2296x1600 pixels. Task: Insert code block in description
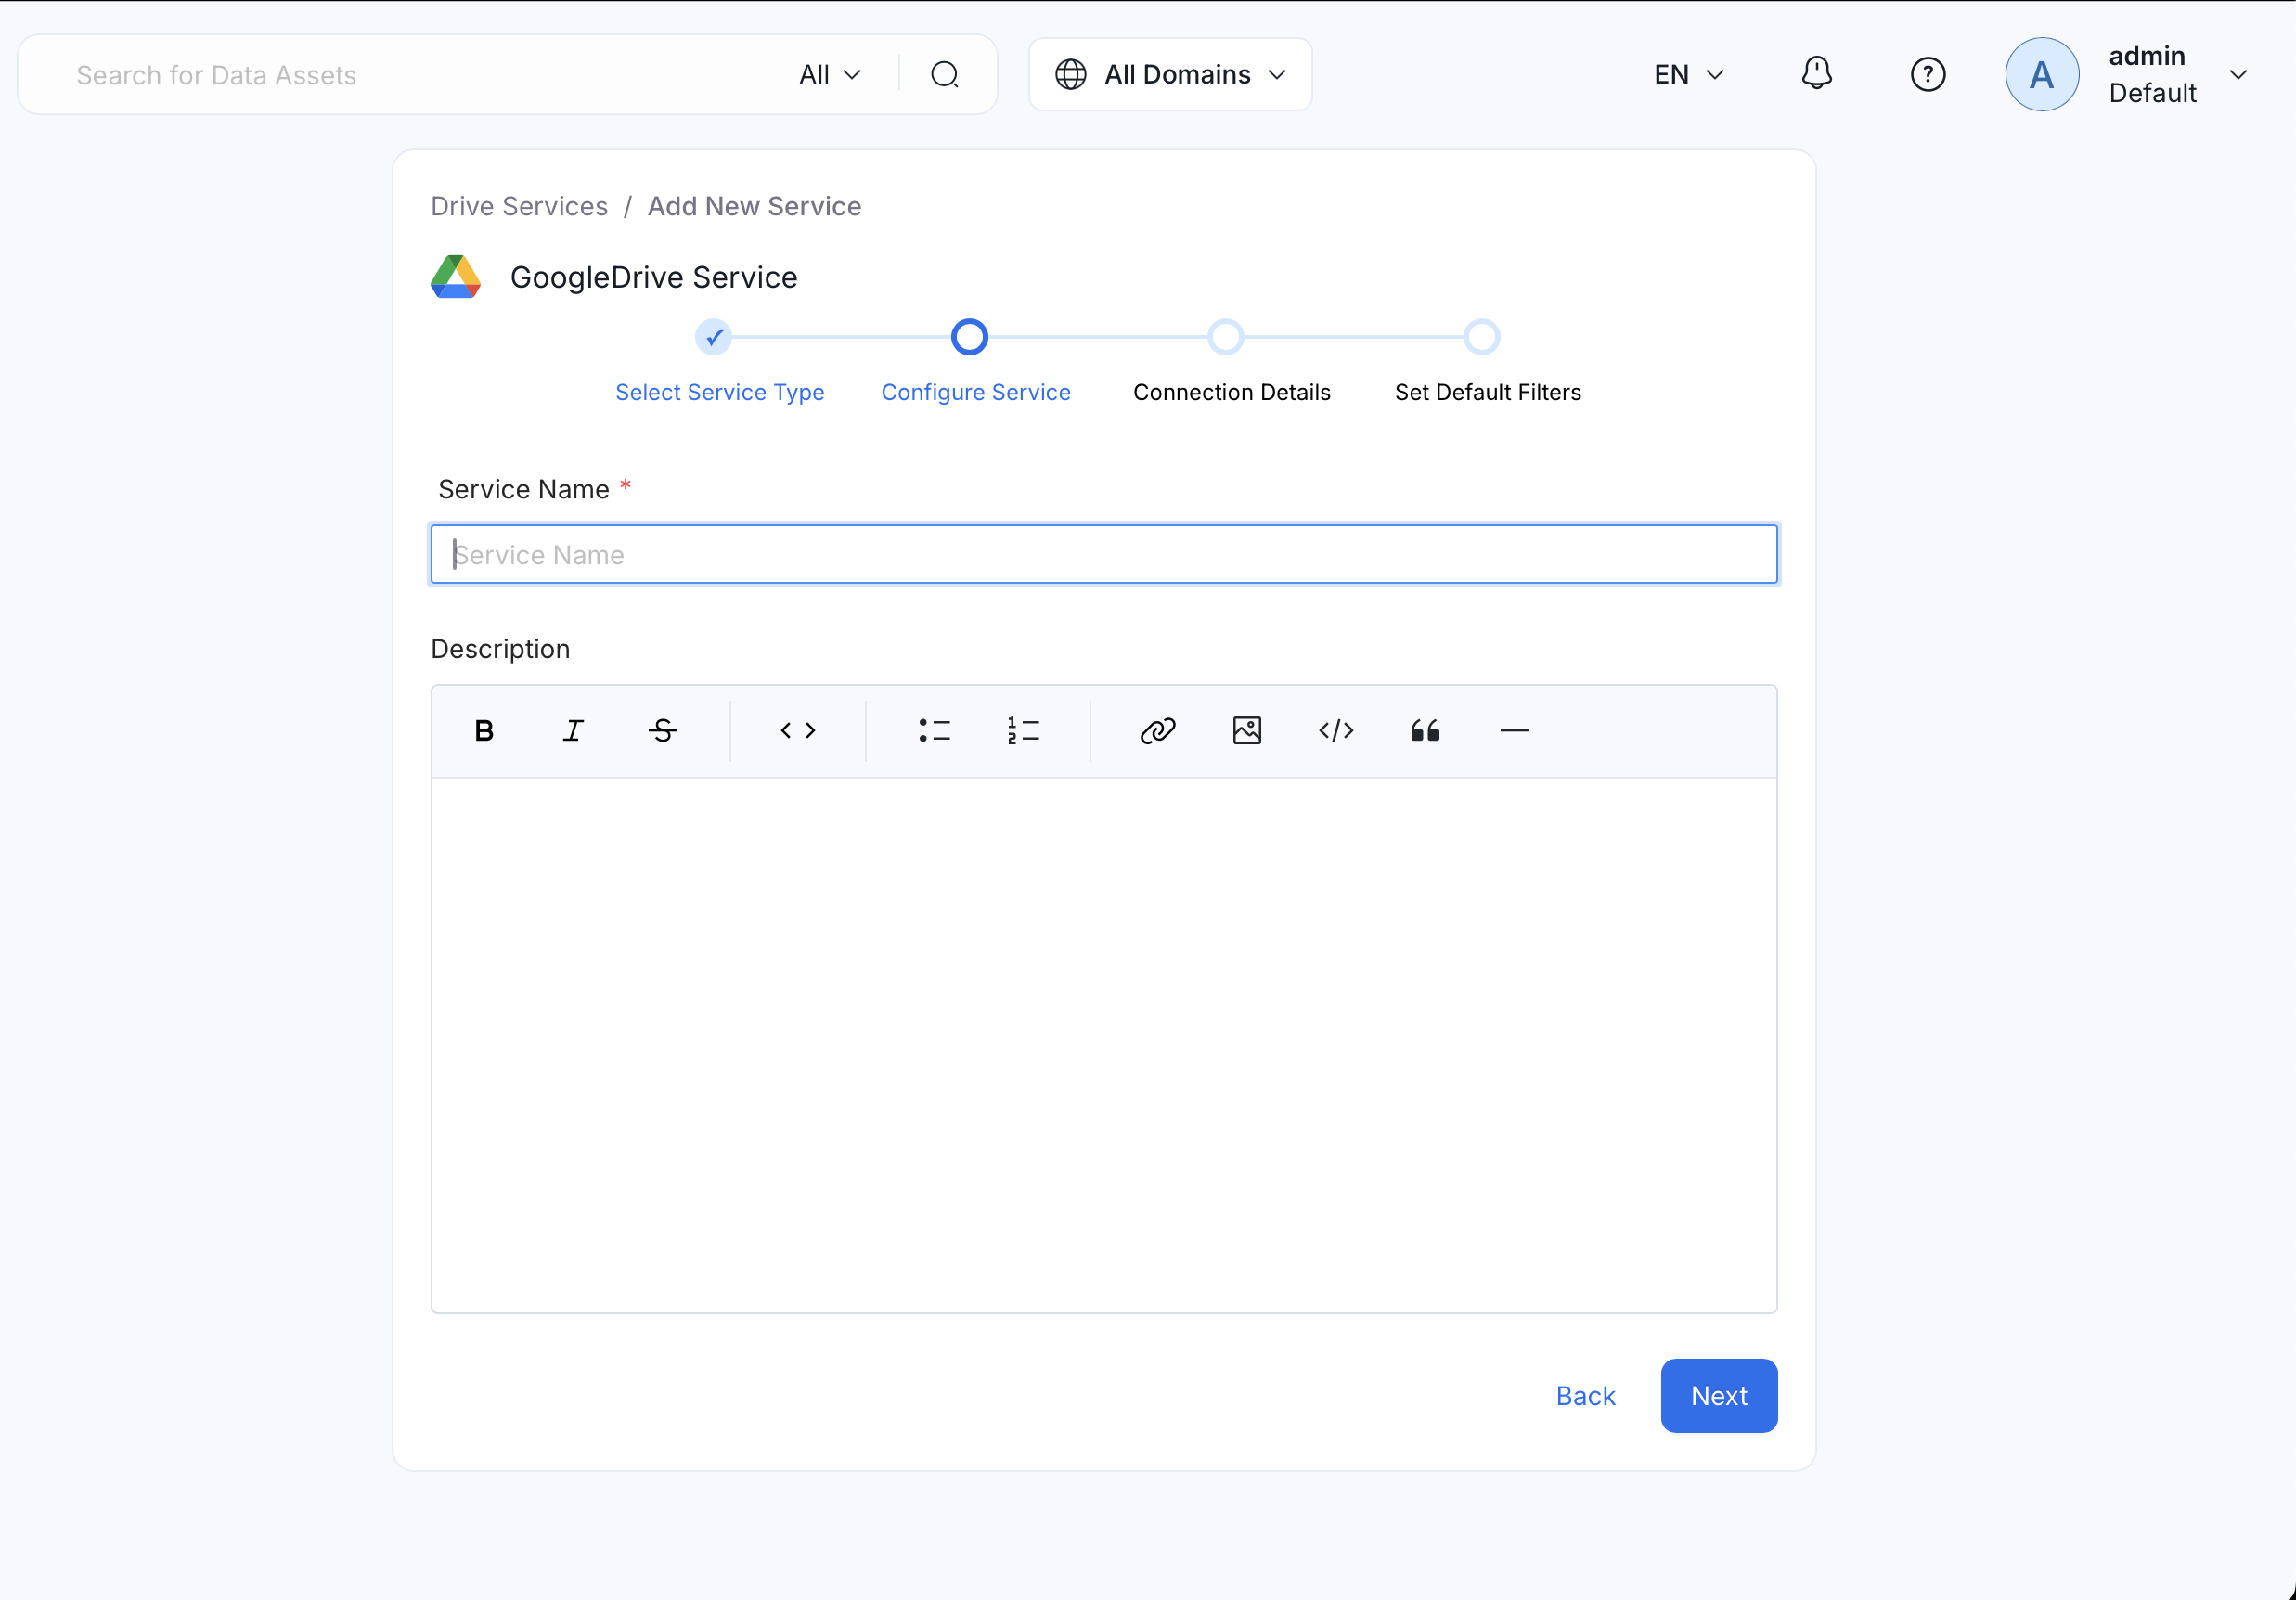pyautogui.click(x=1336, y=731)
